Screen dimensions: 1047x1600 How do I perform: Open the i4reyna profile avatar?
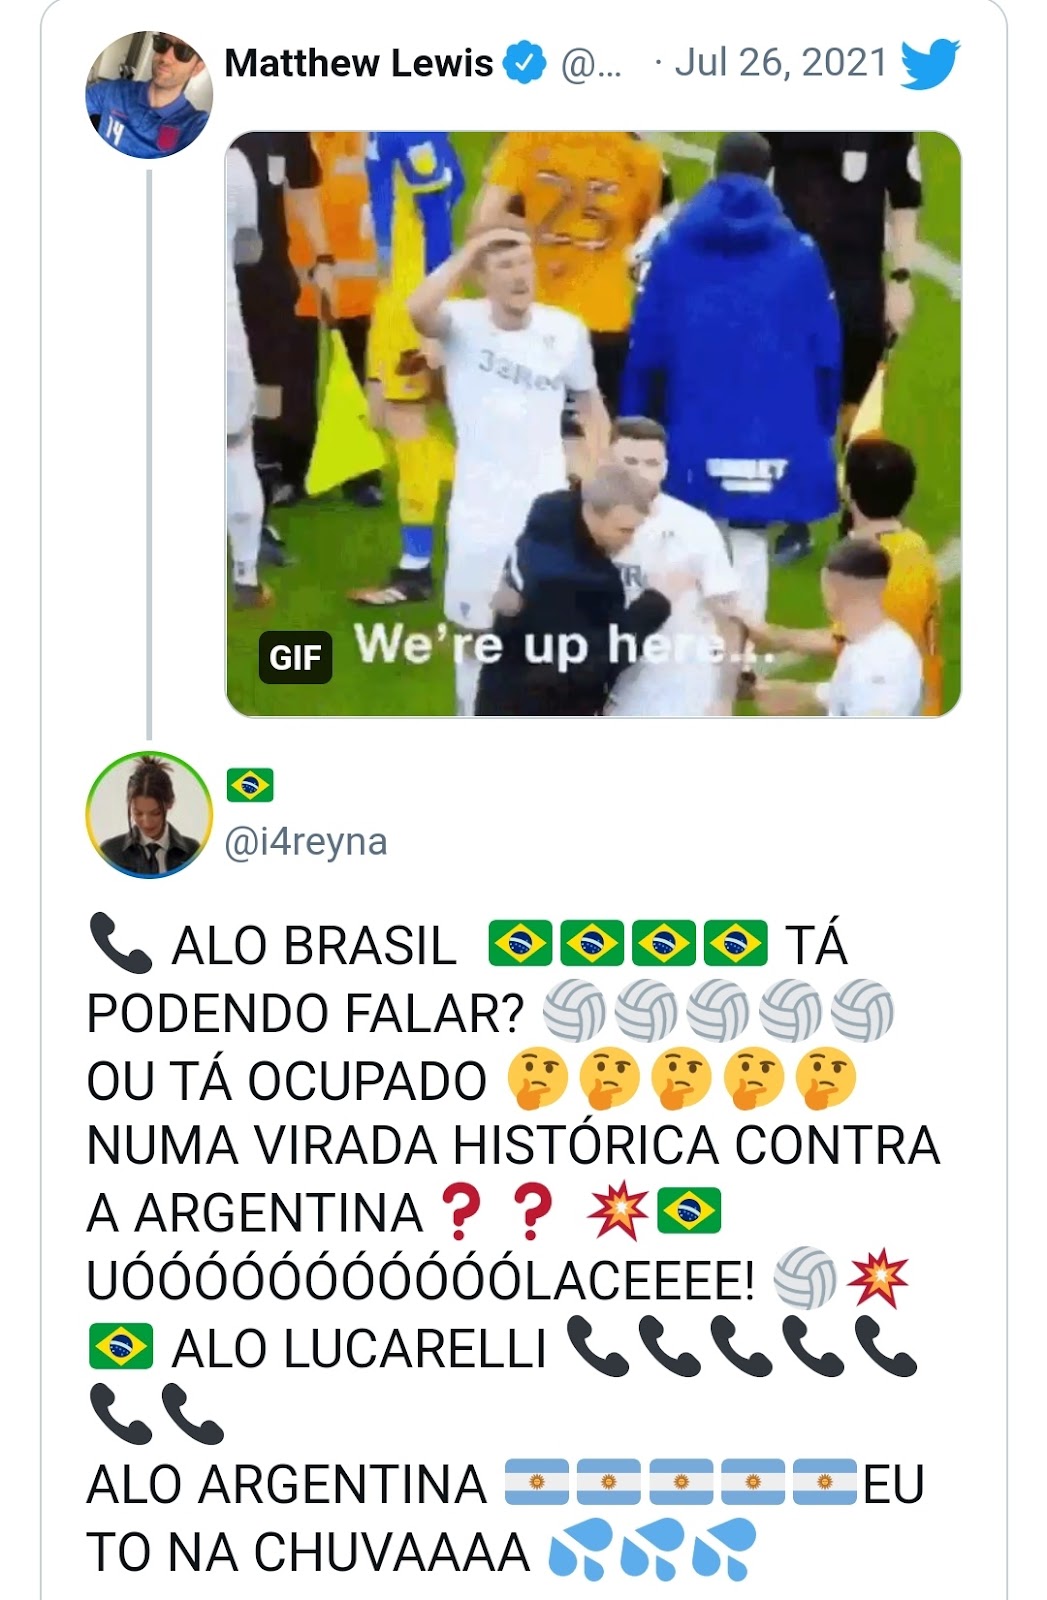pyautogui.click(x=150, y=814)
